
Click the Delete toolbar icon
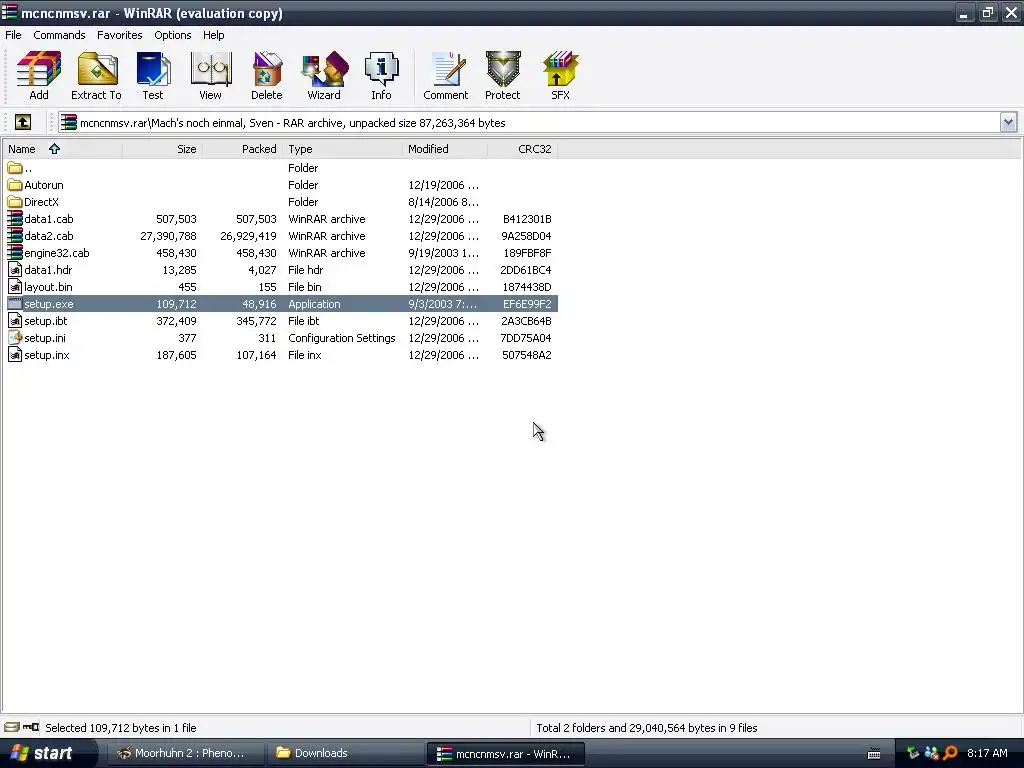266,75
